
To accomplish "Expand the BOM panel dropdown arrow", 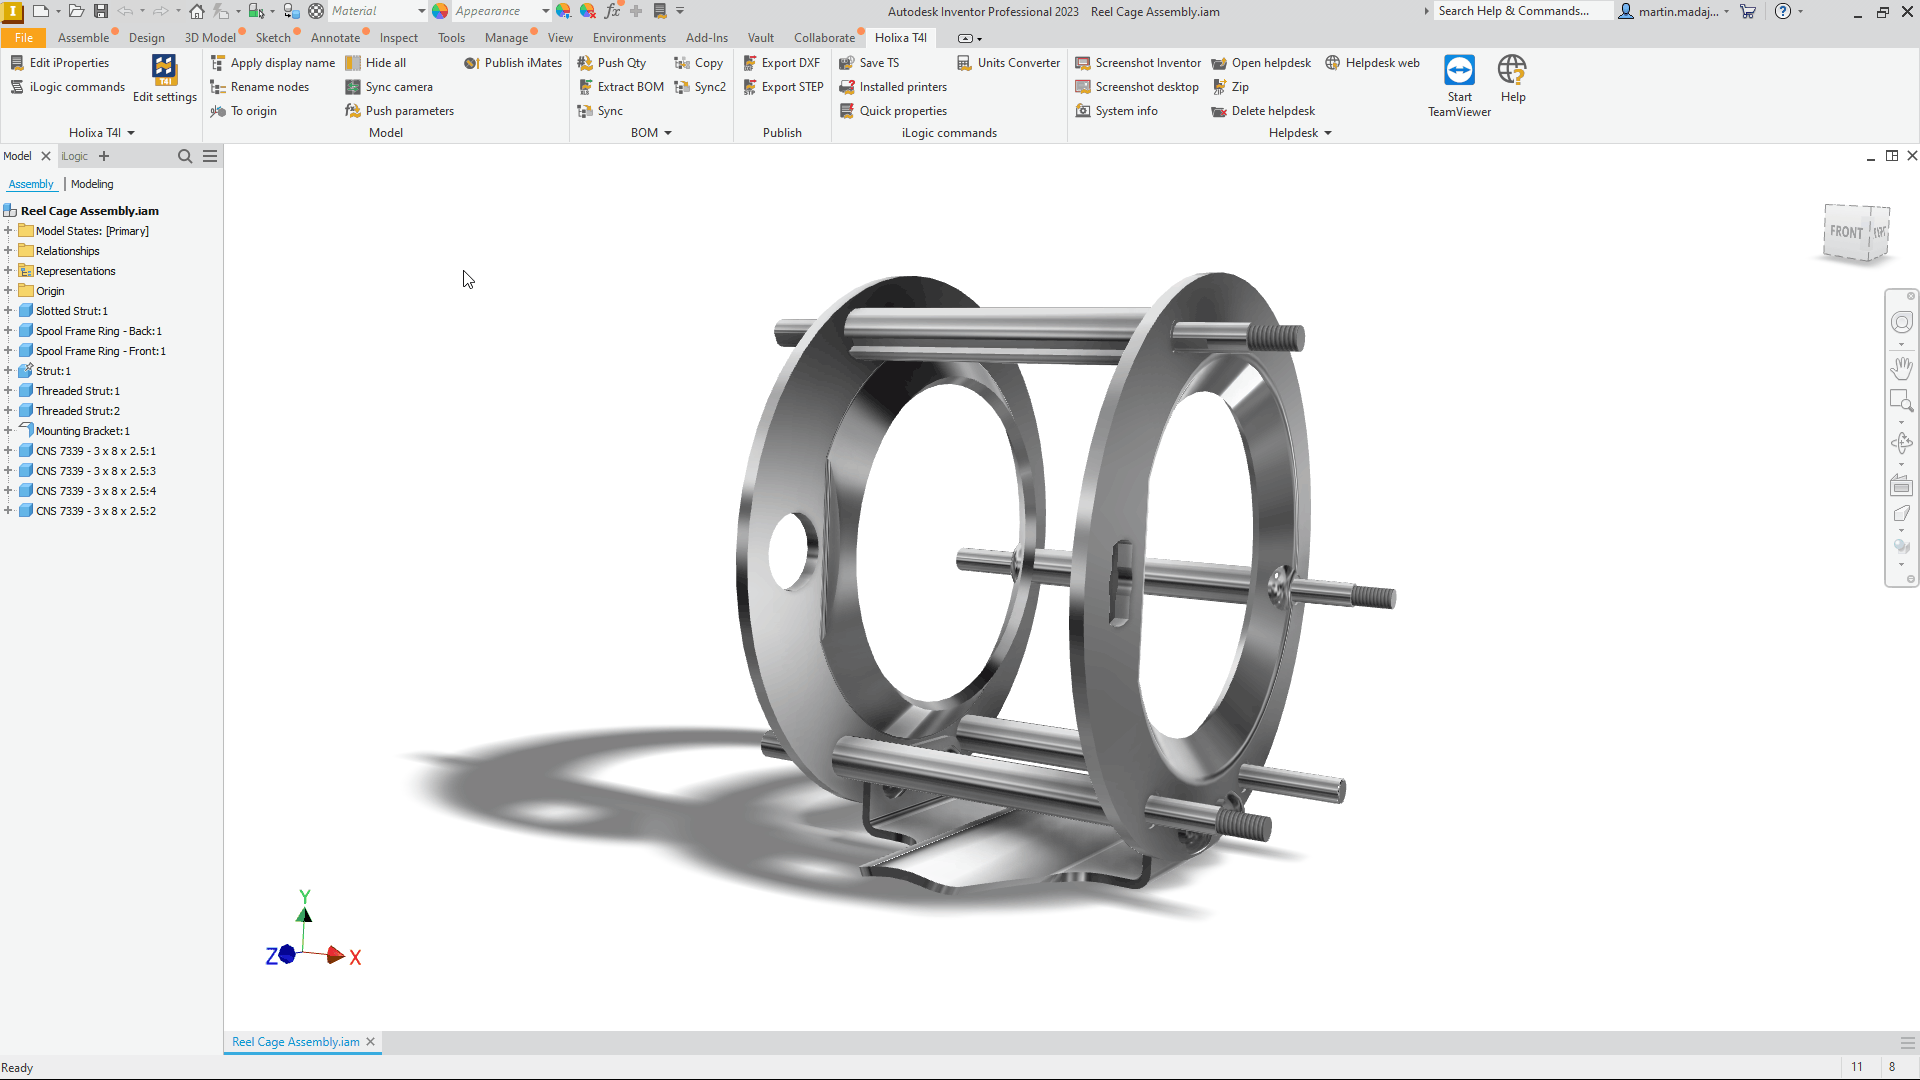I will coord(668,133).
